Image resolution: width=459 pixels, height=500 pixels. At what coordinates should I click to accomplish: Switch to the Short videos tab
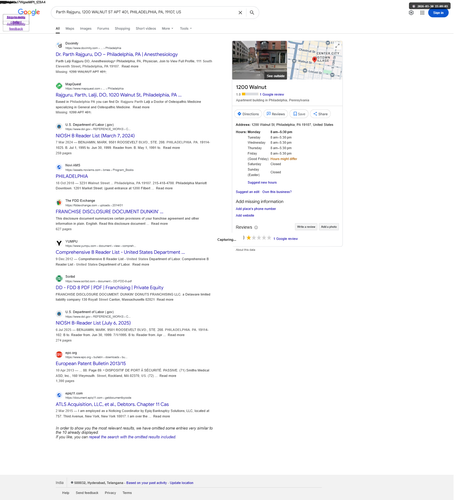point(146,29)
